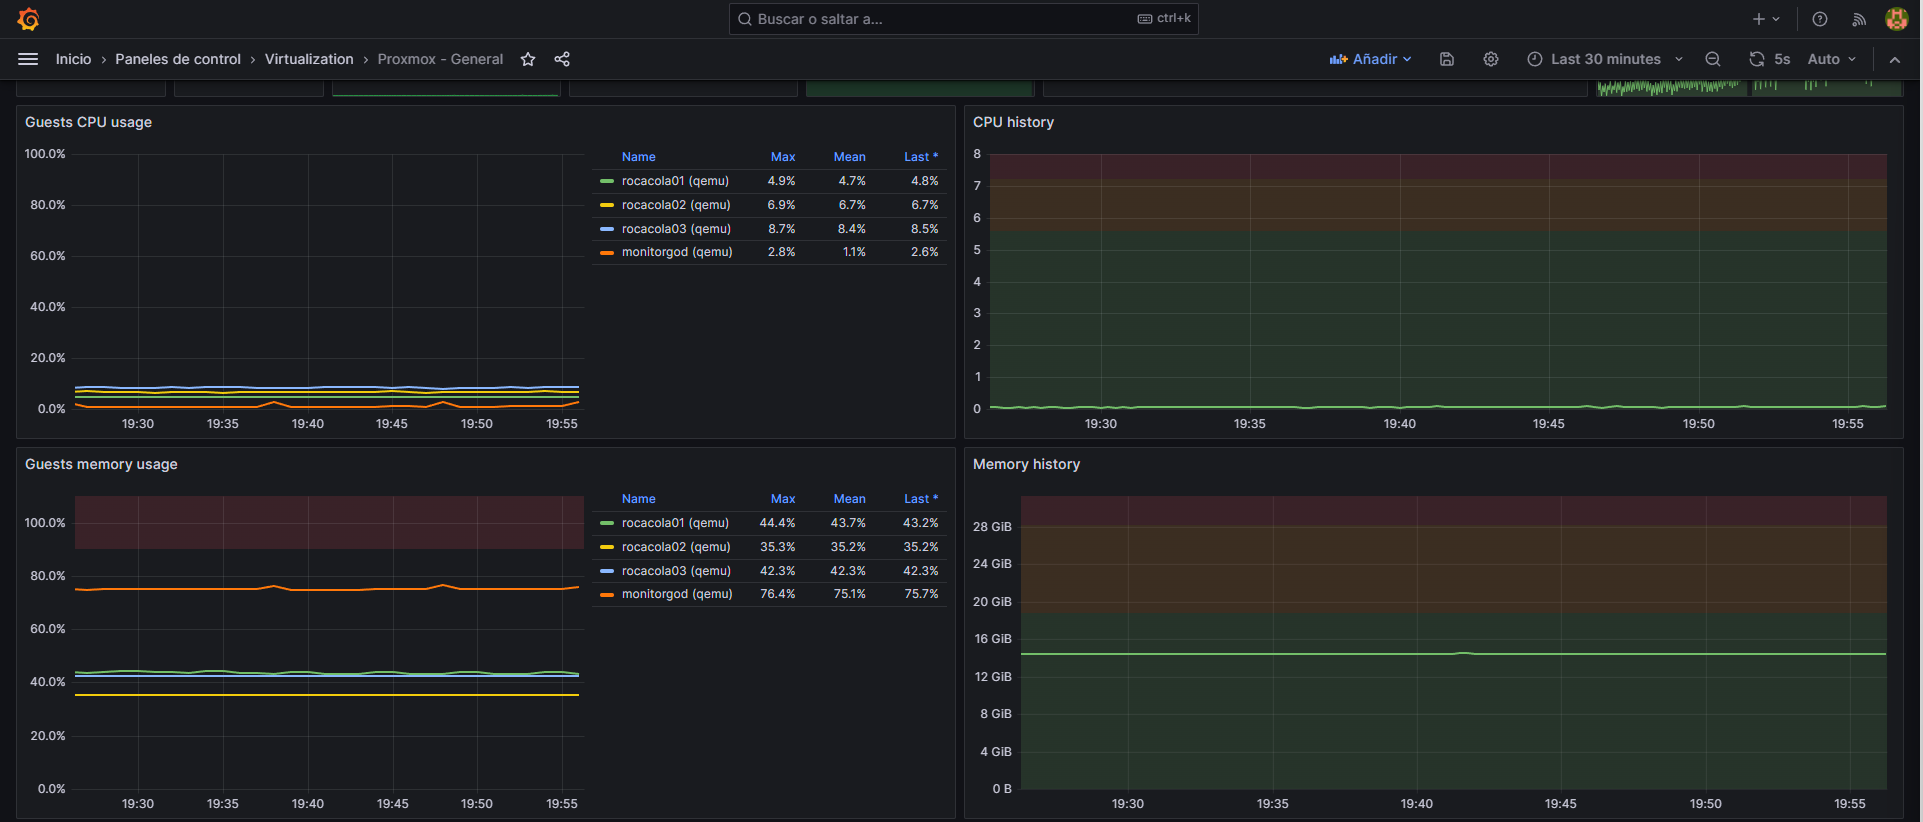
Task: Open the hamburger navigation menu
Action: pos(28,59)
